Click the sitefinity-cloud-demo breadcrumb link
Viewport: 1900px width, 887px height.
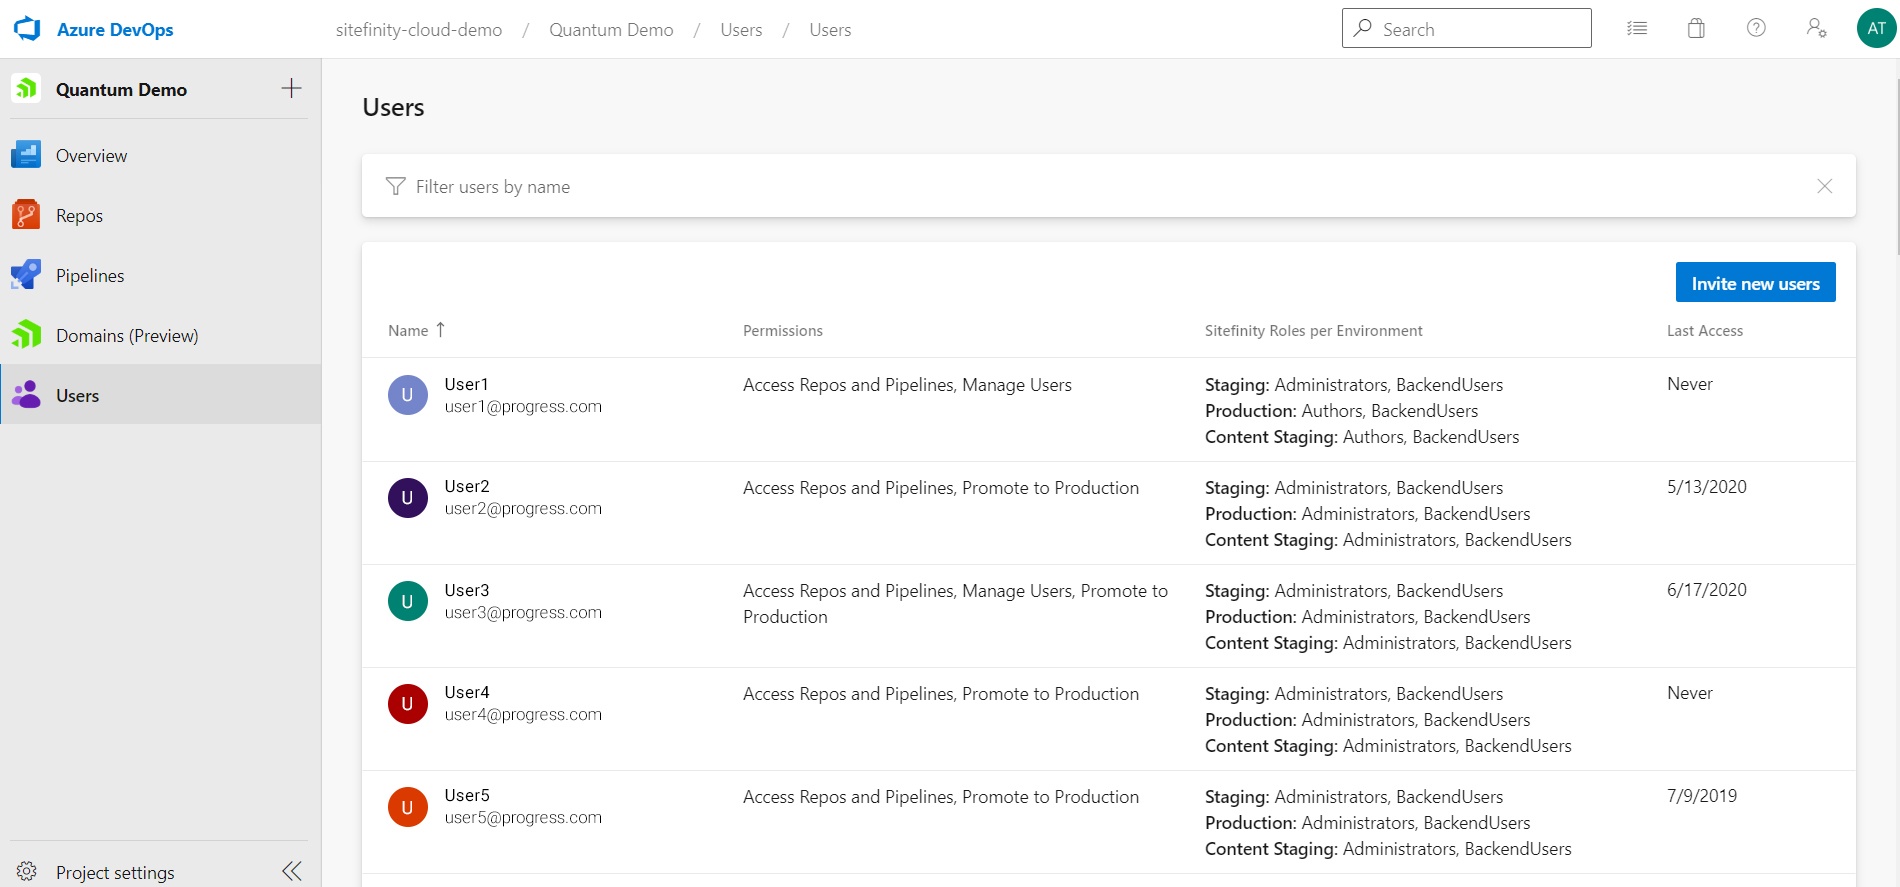[x=419, y=30]
